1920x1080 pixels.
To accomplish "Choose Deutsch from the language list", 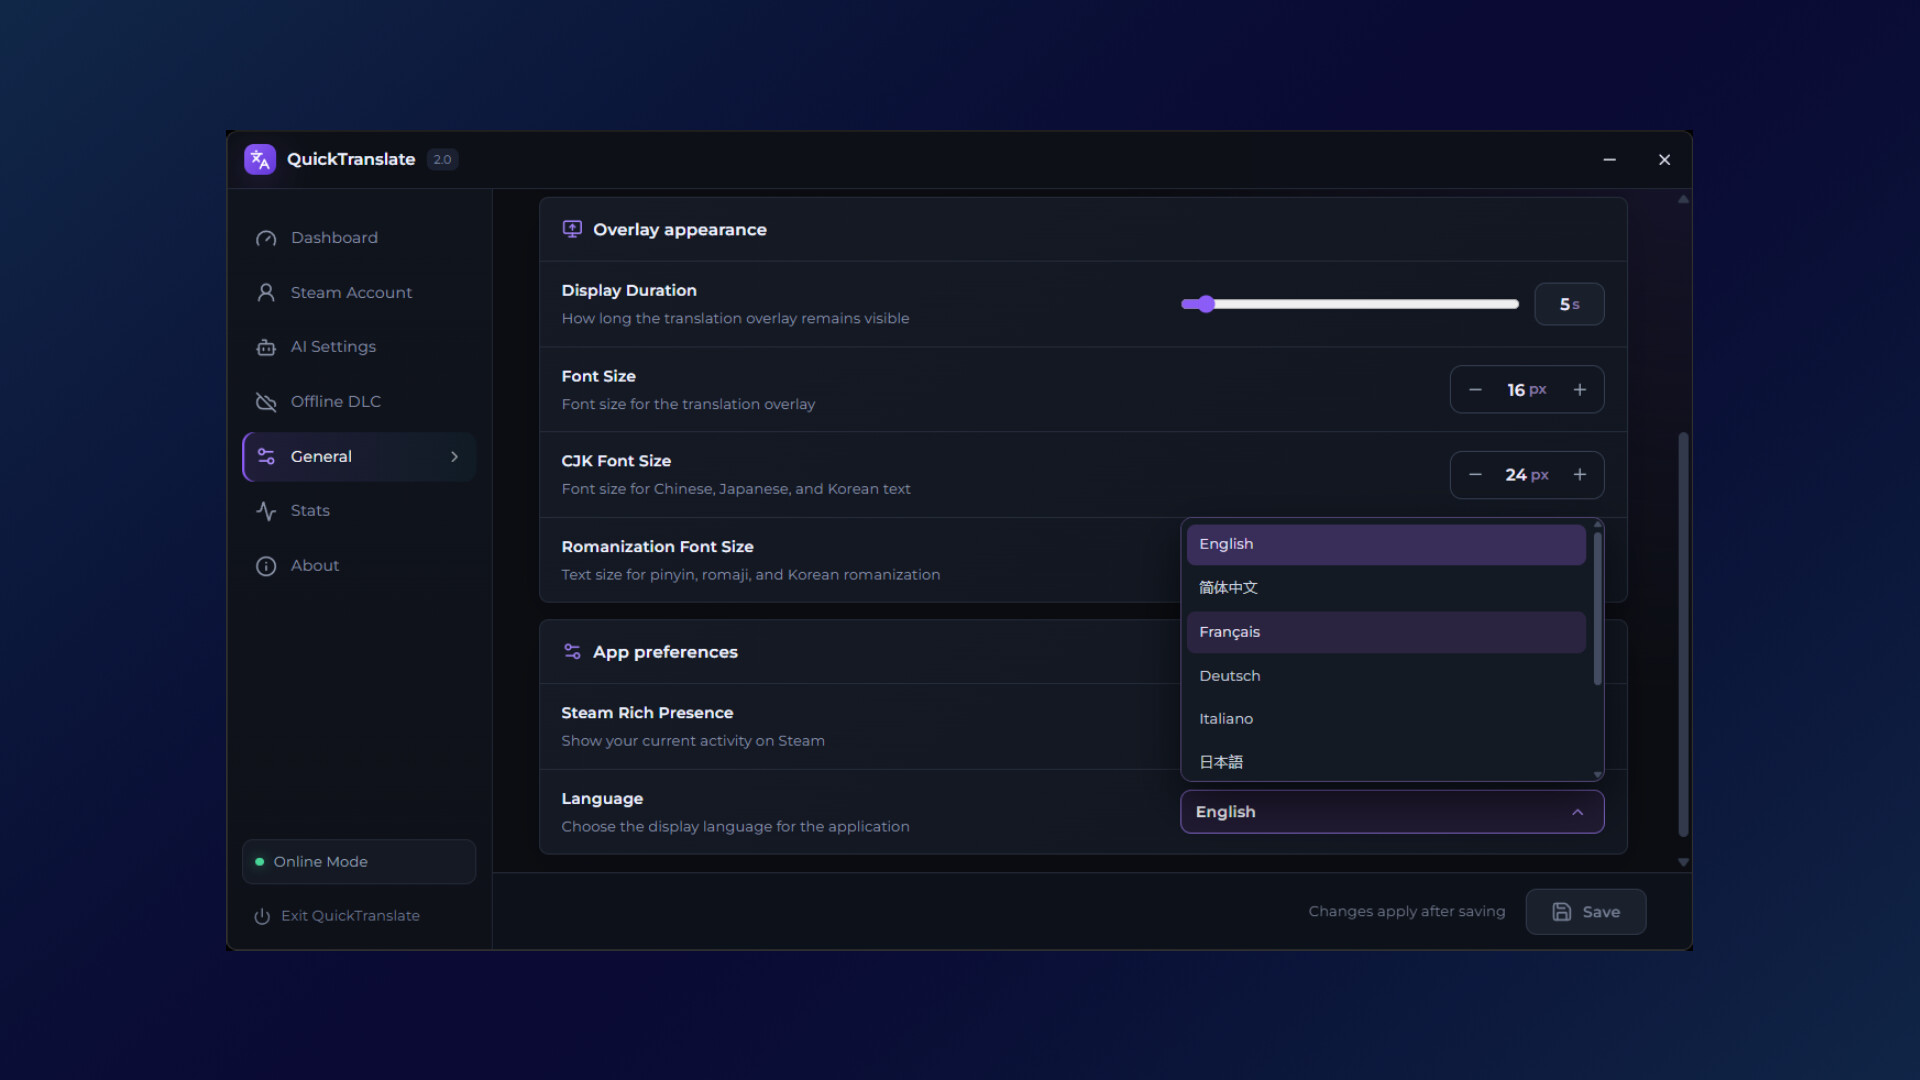I will tap(1386, 676).
